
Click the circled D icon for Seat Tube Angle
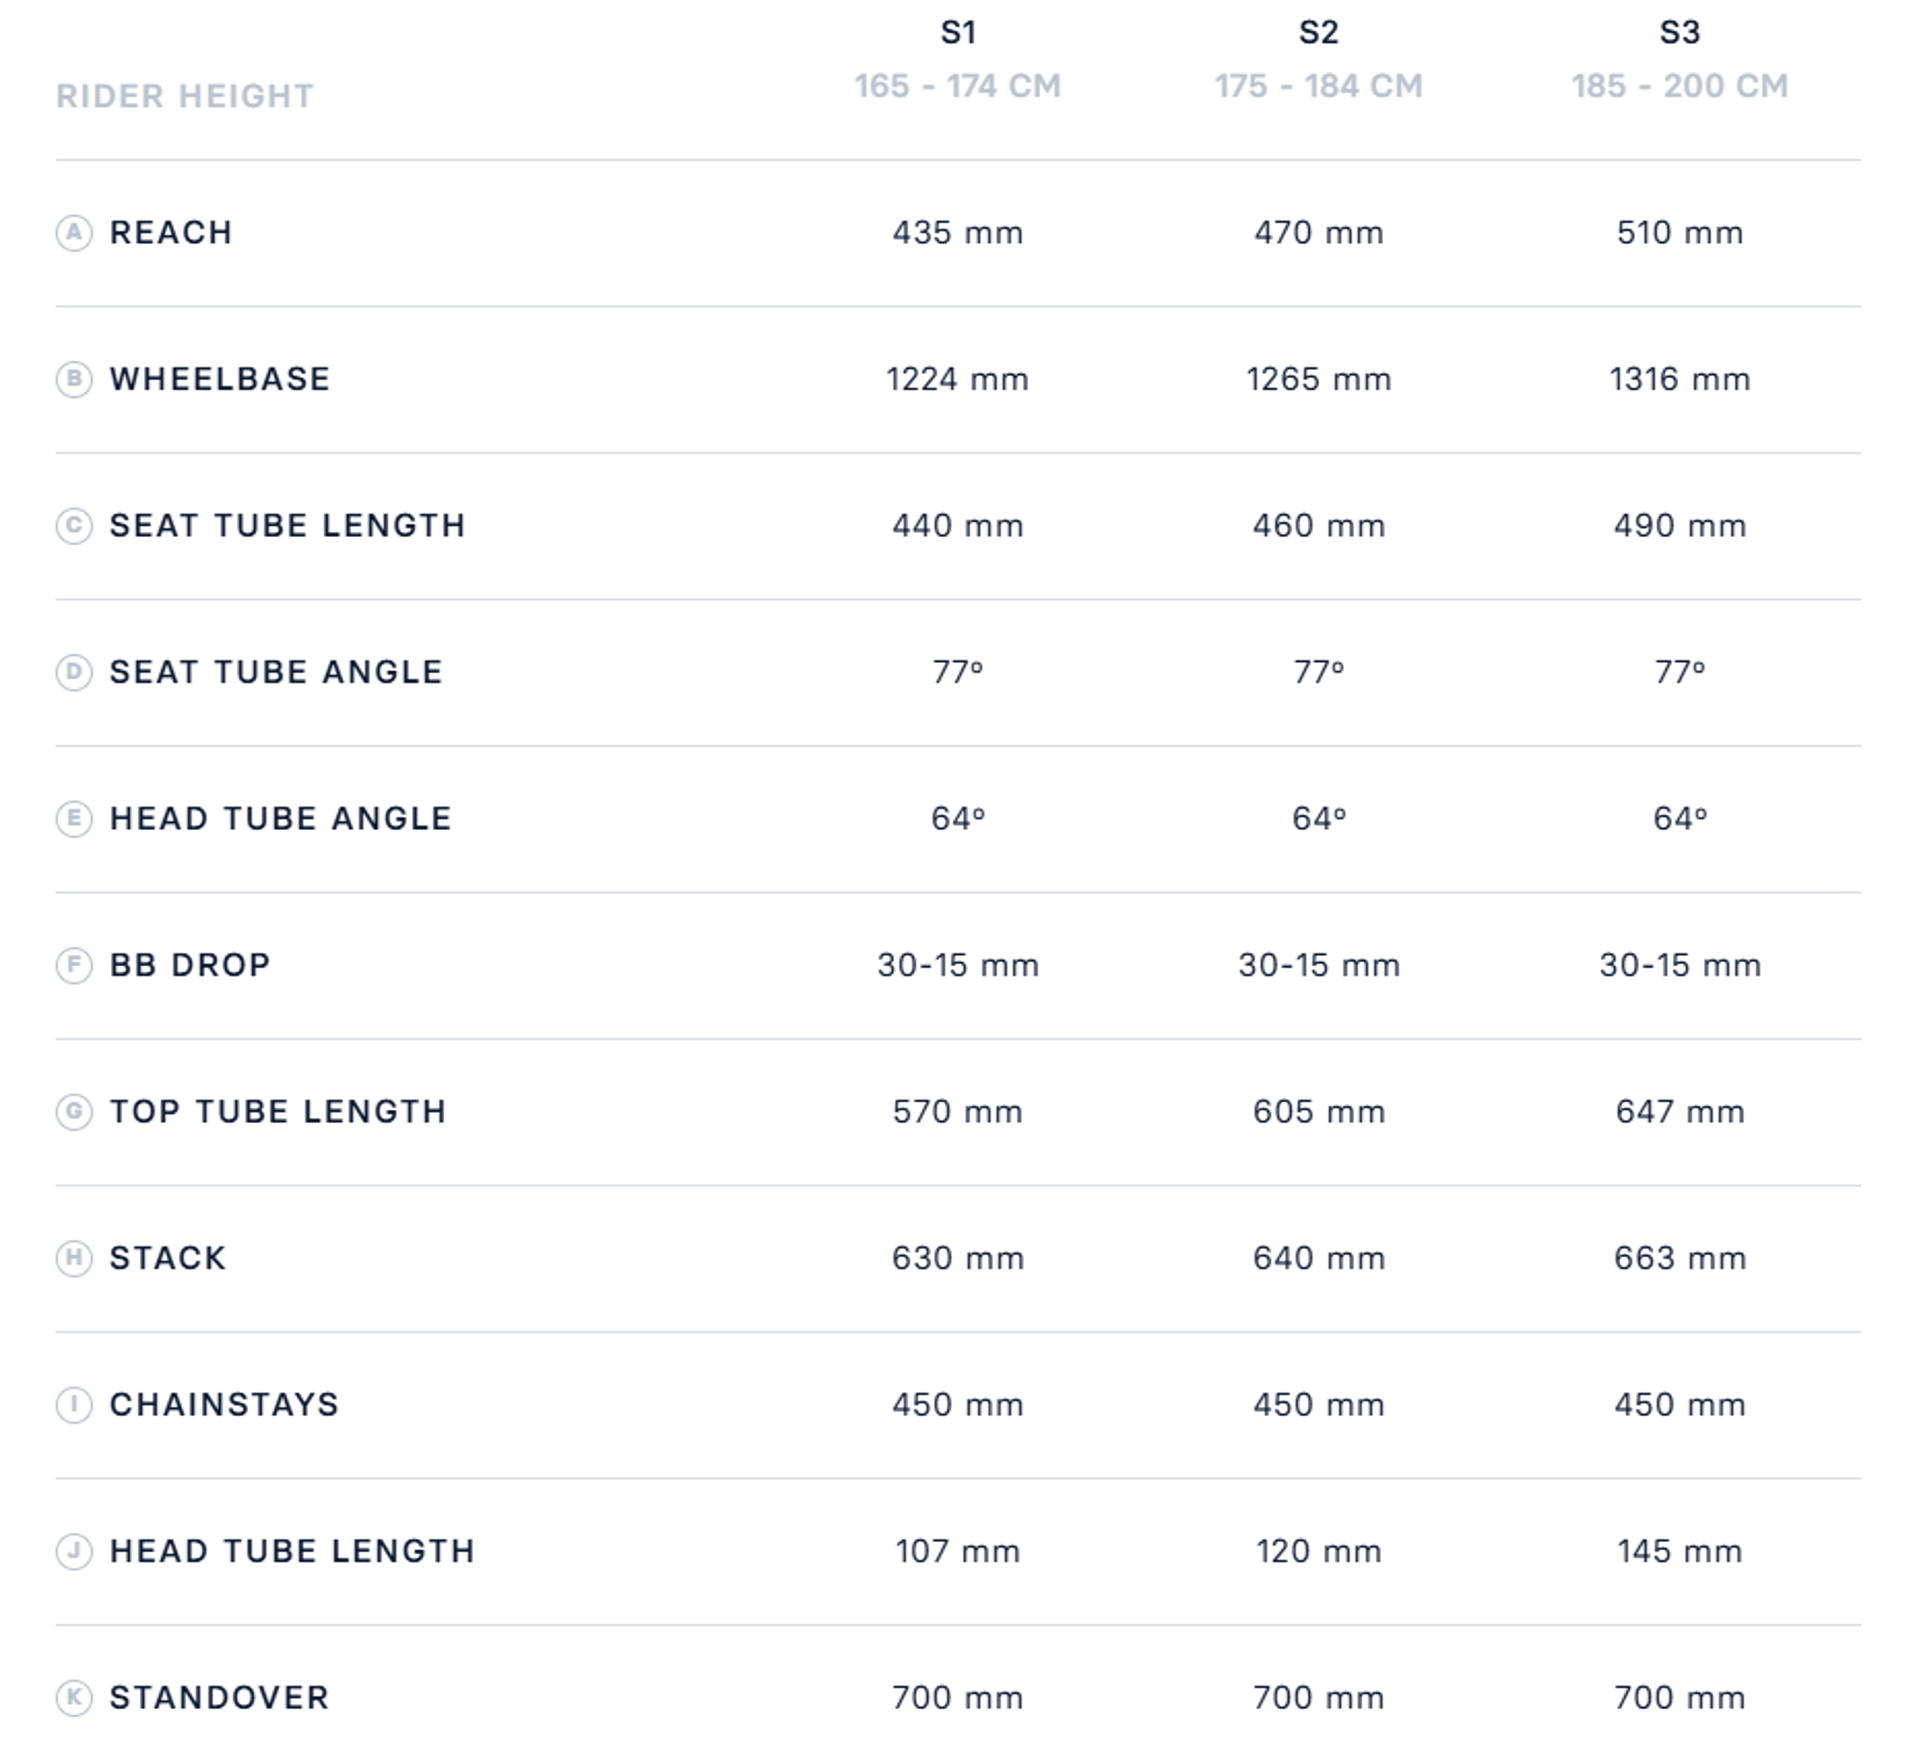point(74,672)
